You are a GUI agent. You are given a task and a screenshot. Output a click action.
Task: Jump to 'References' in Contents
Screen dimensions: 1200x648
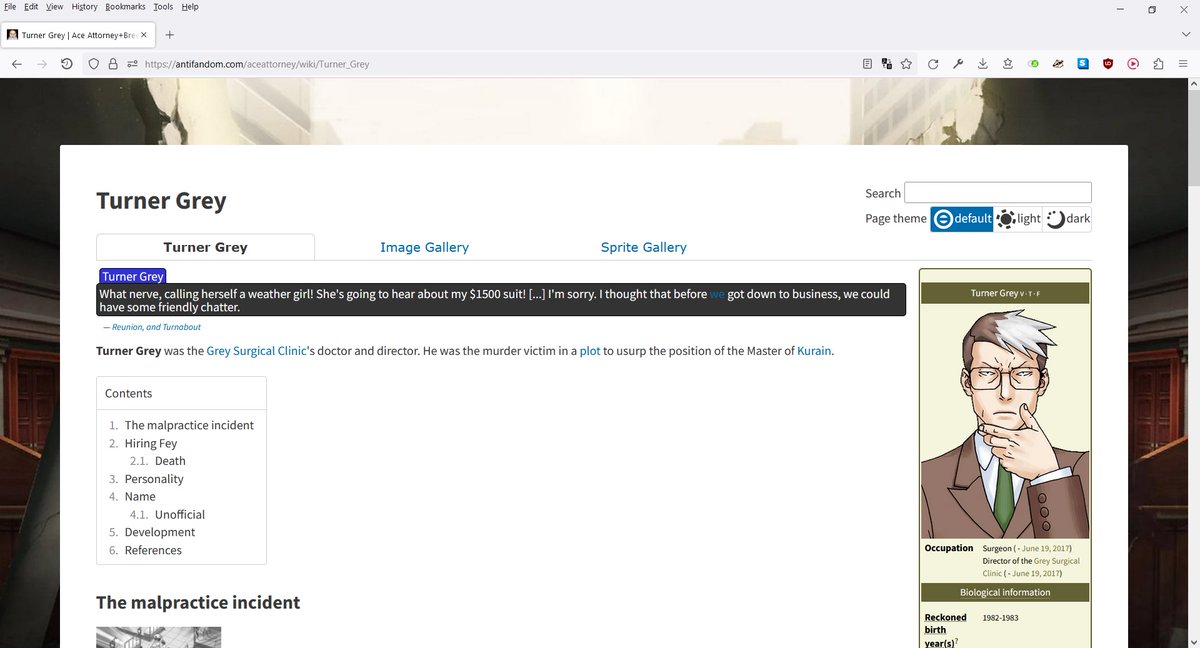tap(153, 550)
